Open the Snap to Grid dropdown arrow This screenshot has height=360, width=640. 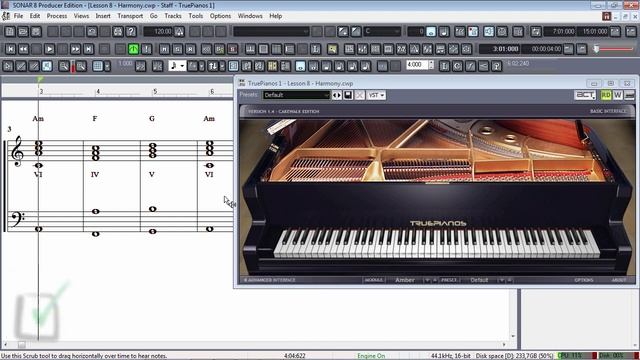tap(107, 66)
